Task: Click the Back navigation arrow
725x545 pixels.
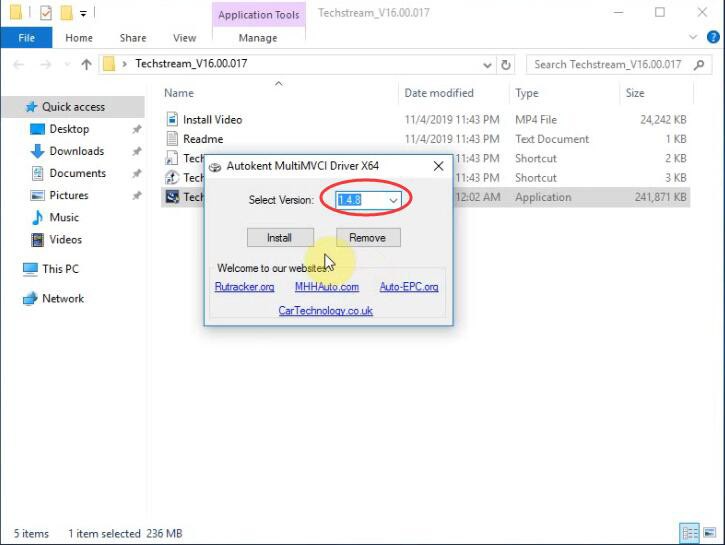Action: tap(18, 64)
